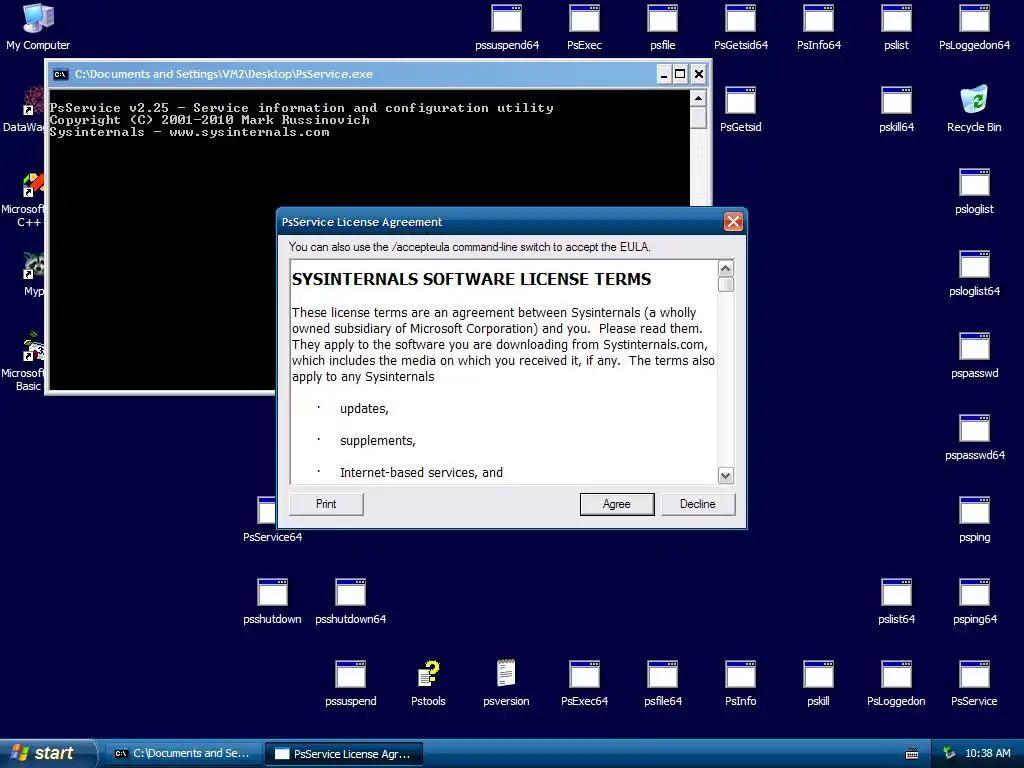Image resolution: width=1024 pixels, height=768 pixels.
Task: Select the Pstools help file icon
Action: 428,684
